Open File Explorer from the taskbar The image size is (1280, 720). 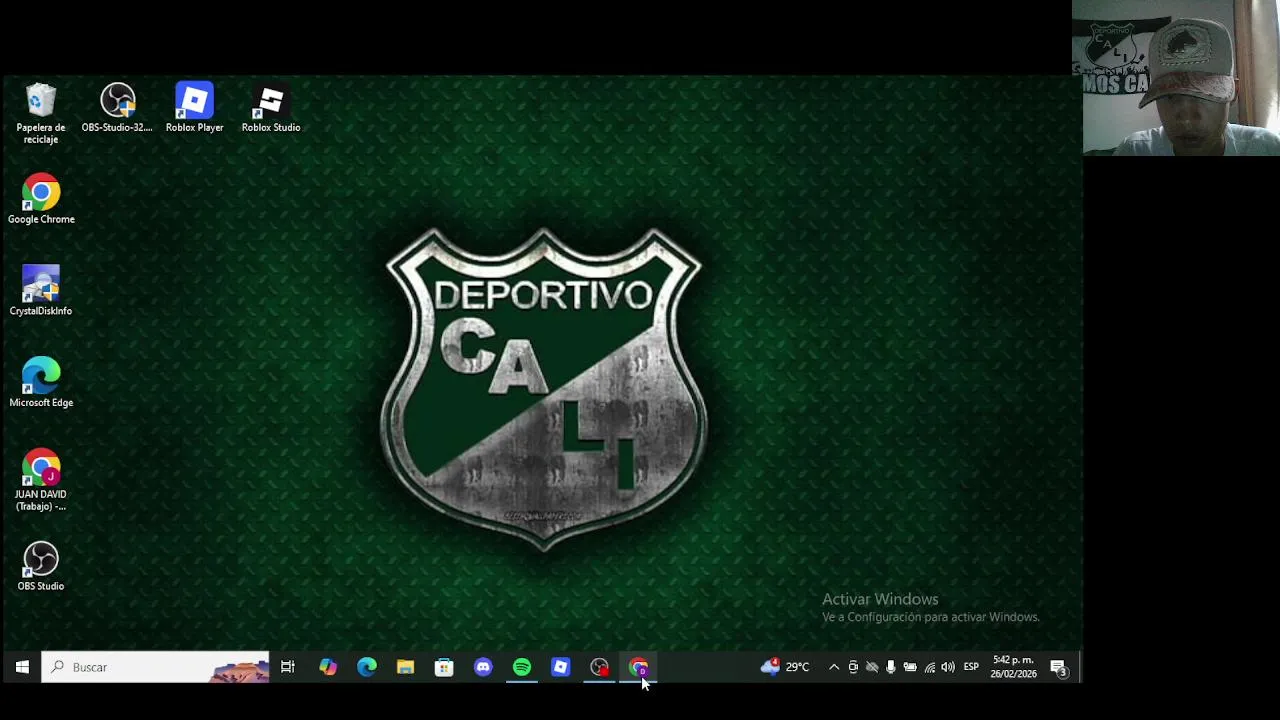point(405,667)
